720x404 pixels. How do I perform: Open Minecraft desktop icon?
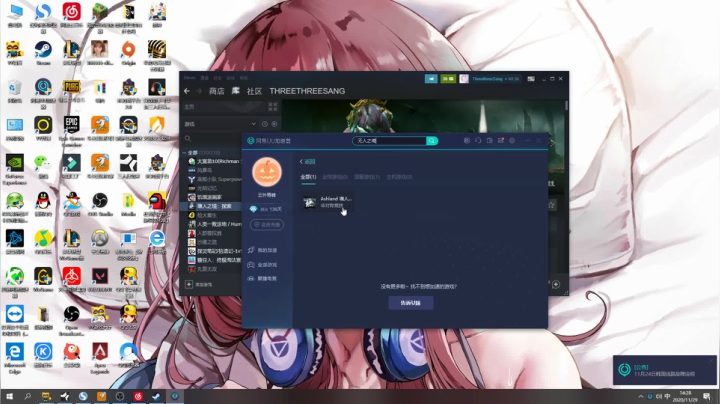tap(100, 17)
